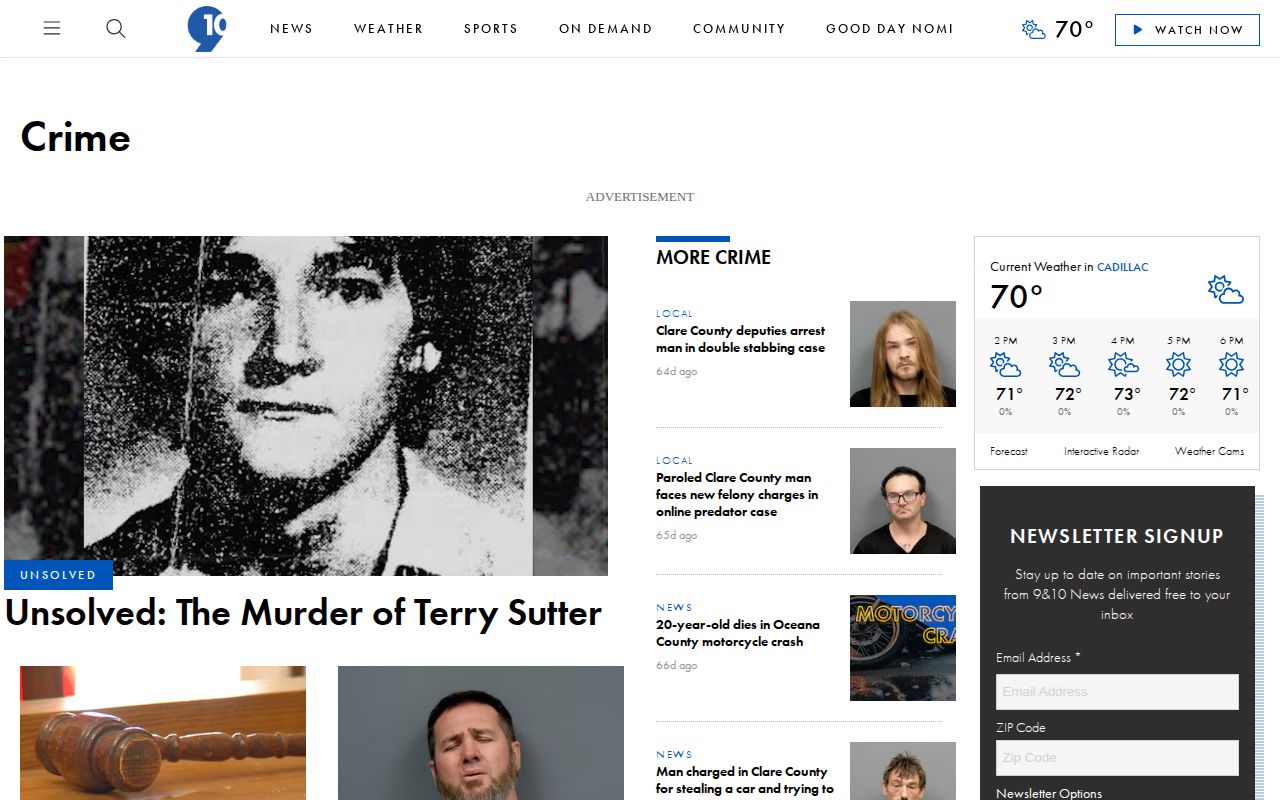Select the 2 PM forecast weather icon
The image size is (1280, 800).
coord(1005,365)
